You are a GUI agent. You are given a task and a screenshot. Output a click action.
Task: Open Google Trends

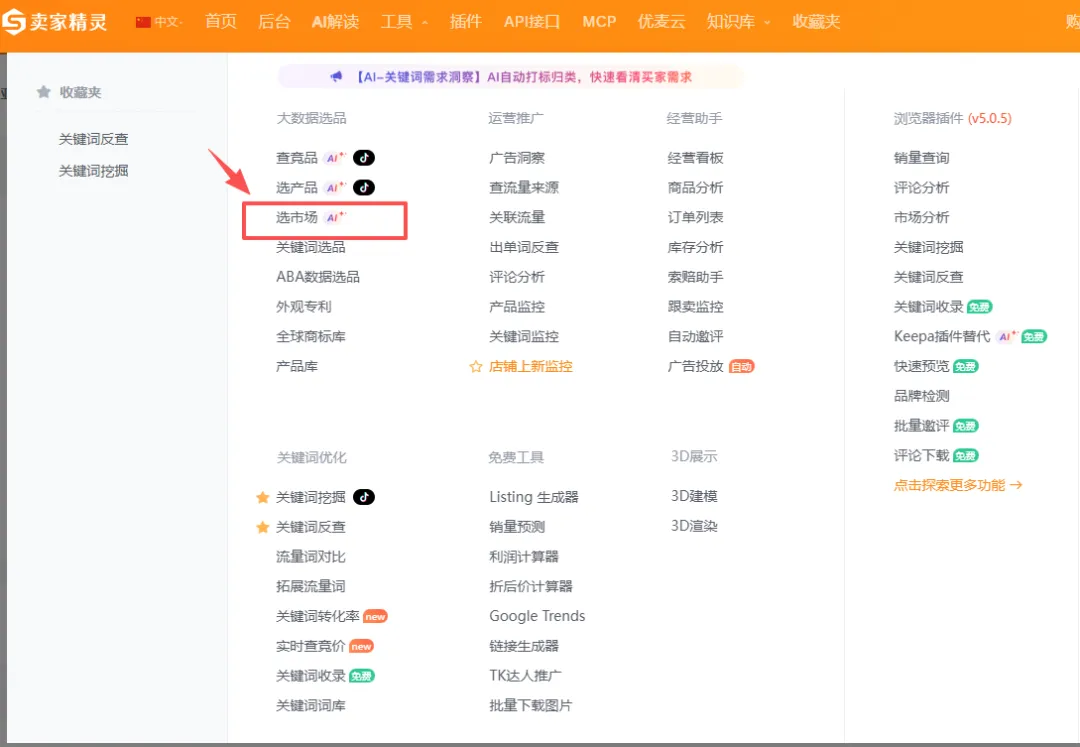pos(537,616)
